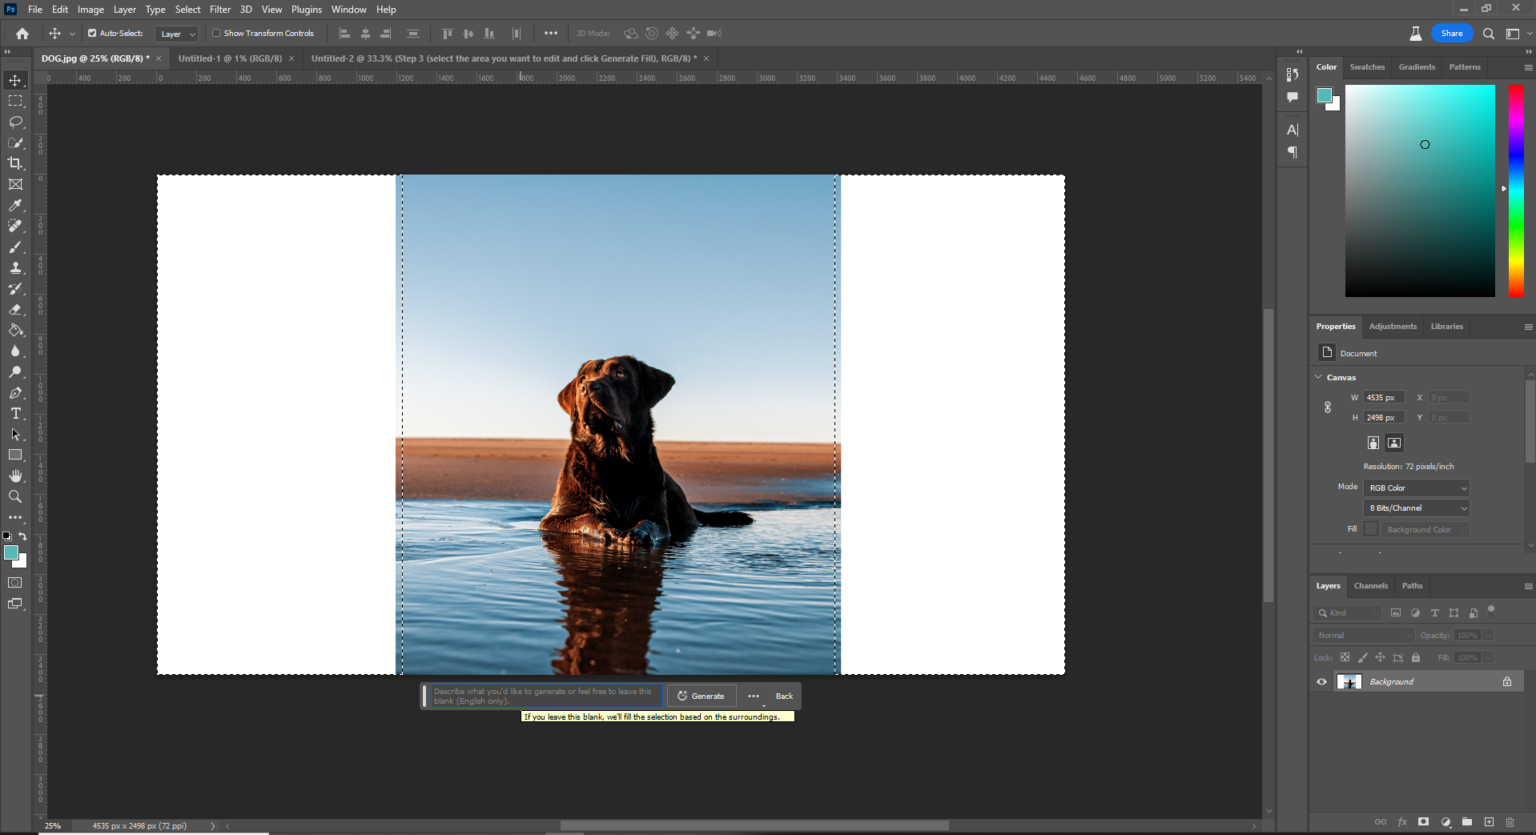Open the workspace switcher dropdown
This screenshot has height=835, width=1536.
1517,33
